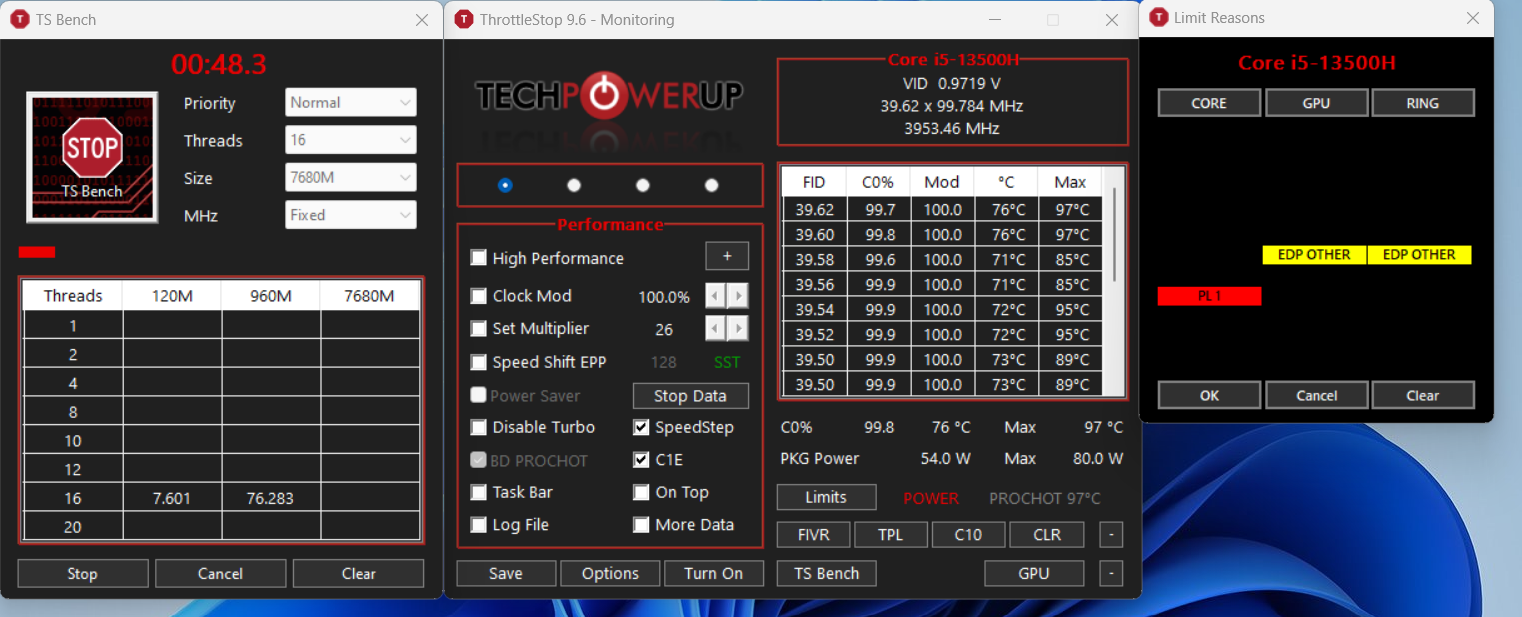Click the 76.283 result cell

point(271,498)
